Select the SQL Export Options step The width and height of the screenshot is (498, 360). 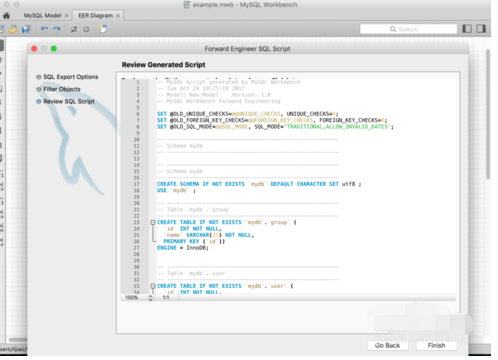[67, 77]
